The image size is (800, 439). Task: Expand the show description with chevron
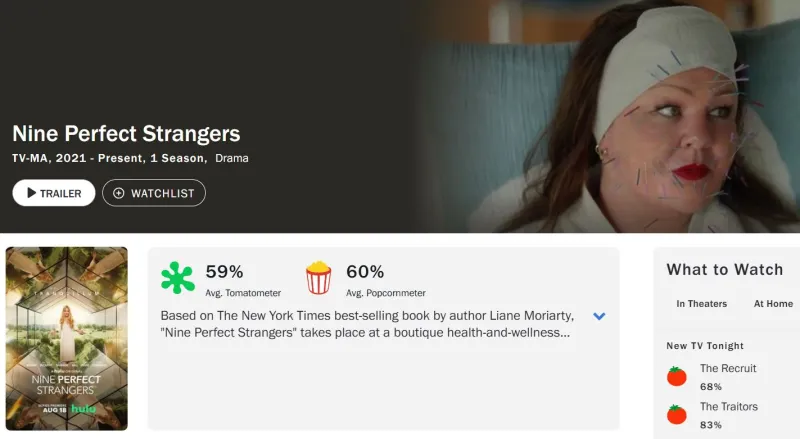pos(599,316)
